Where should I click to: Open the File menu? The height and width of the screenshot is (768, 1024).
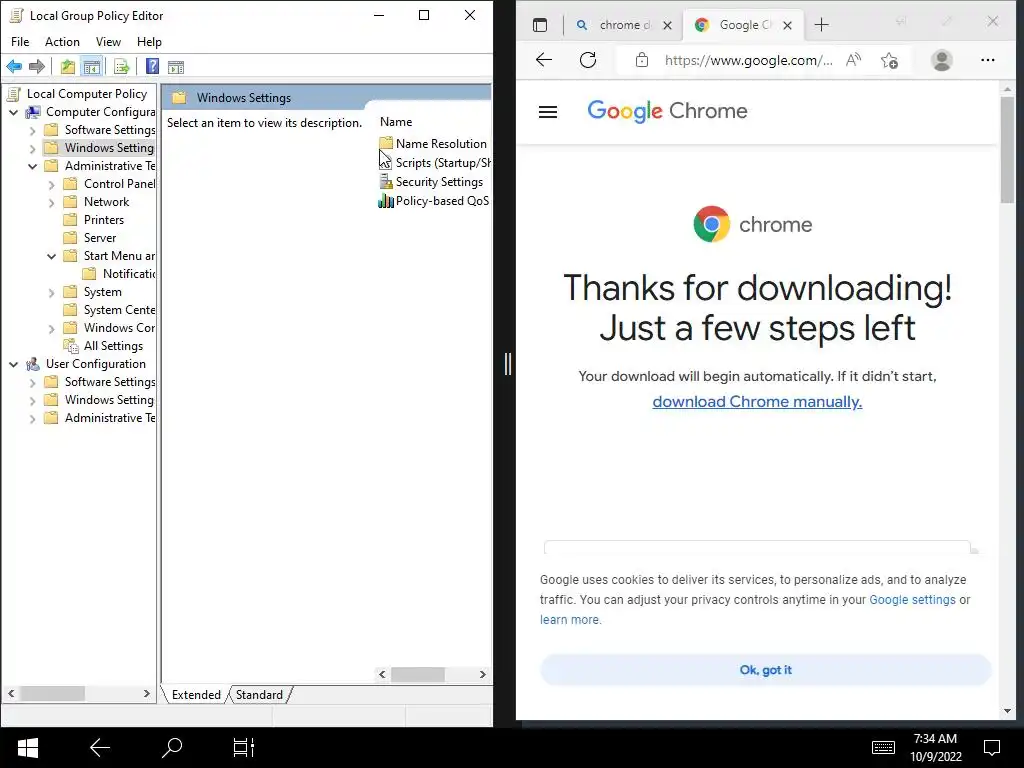point(20,42)
